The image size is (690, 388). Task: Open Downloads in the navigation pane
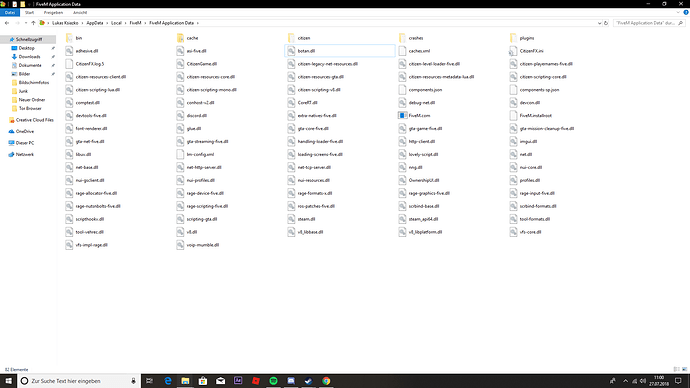29,57
